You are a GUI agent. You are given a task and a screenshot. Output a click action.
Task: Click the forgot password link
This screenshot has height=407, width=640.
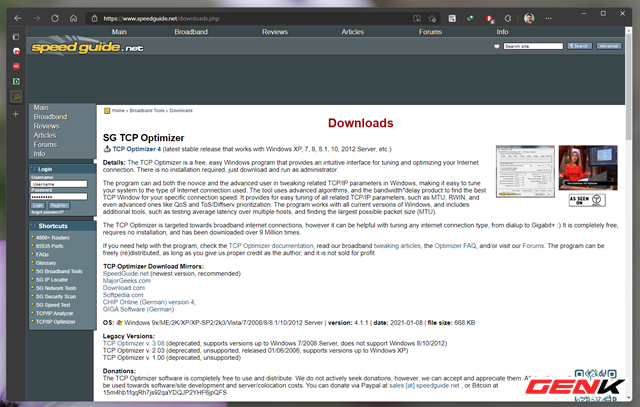coord(47,212)
